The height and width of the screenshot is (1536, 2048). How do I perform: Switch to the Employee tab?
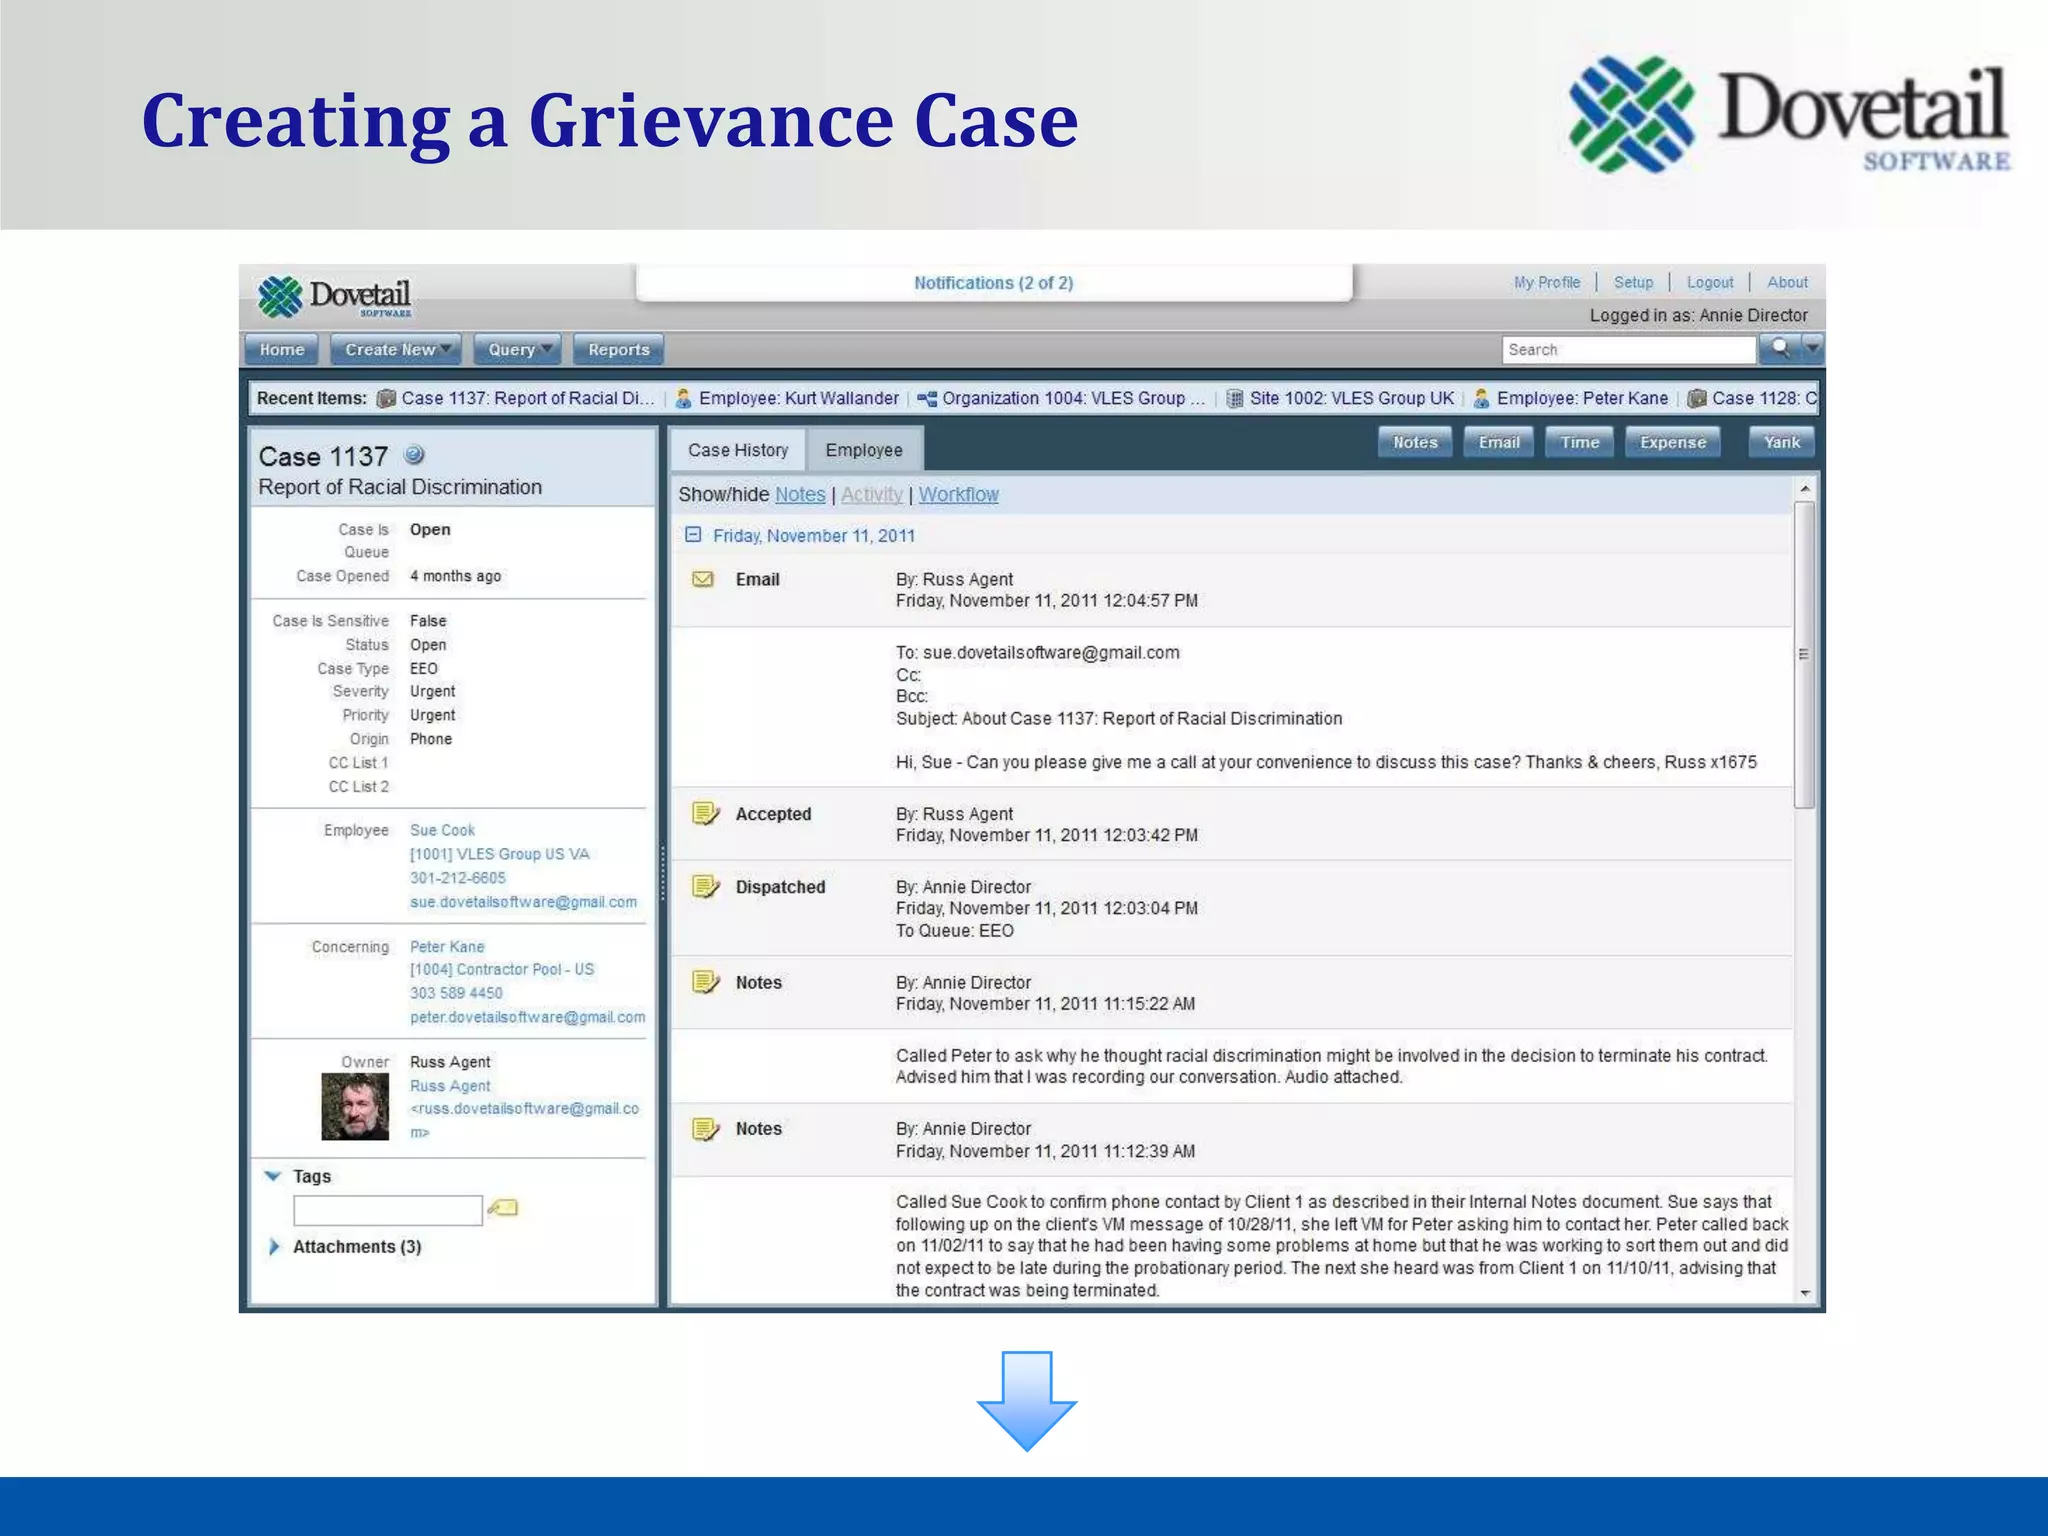point(864,450)
